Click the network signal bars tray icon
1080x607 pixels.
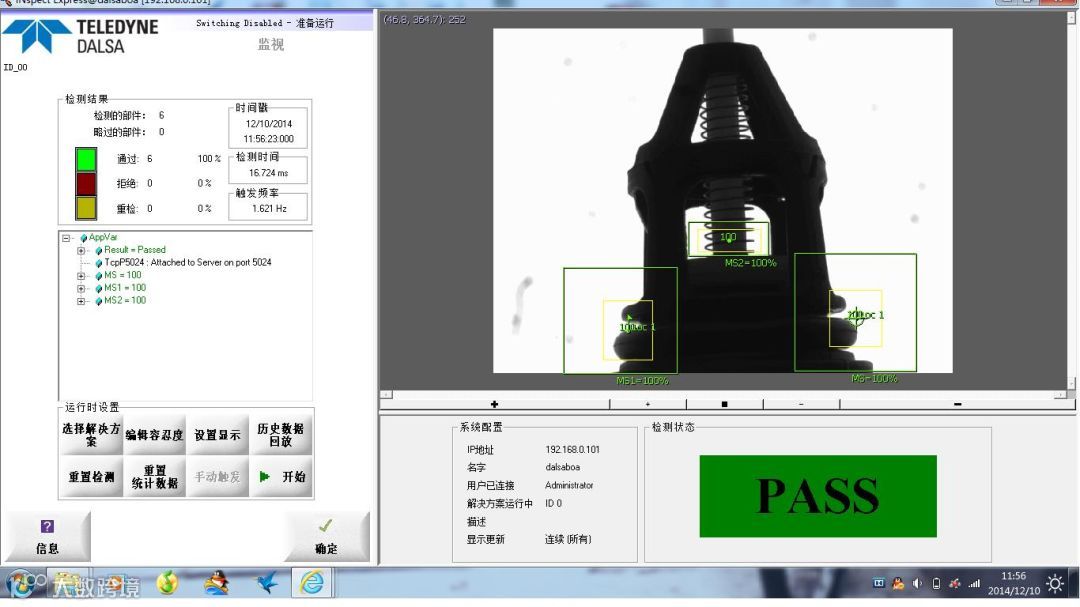pyautogui.click(x=974, y=584)
